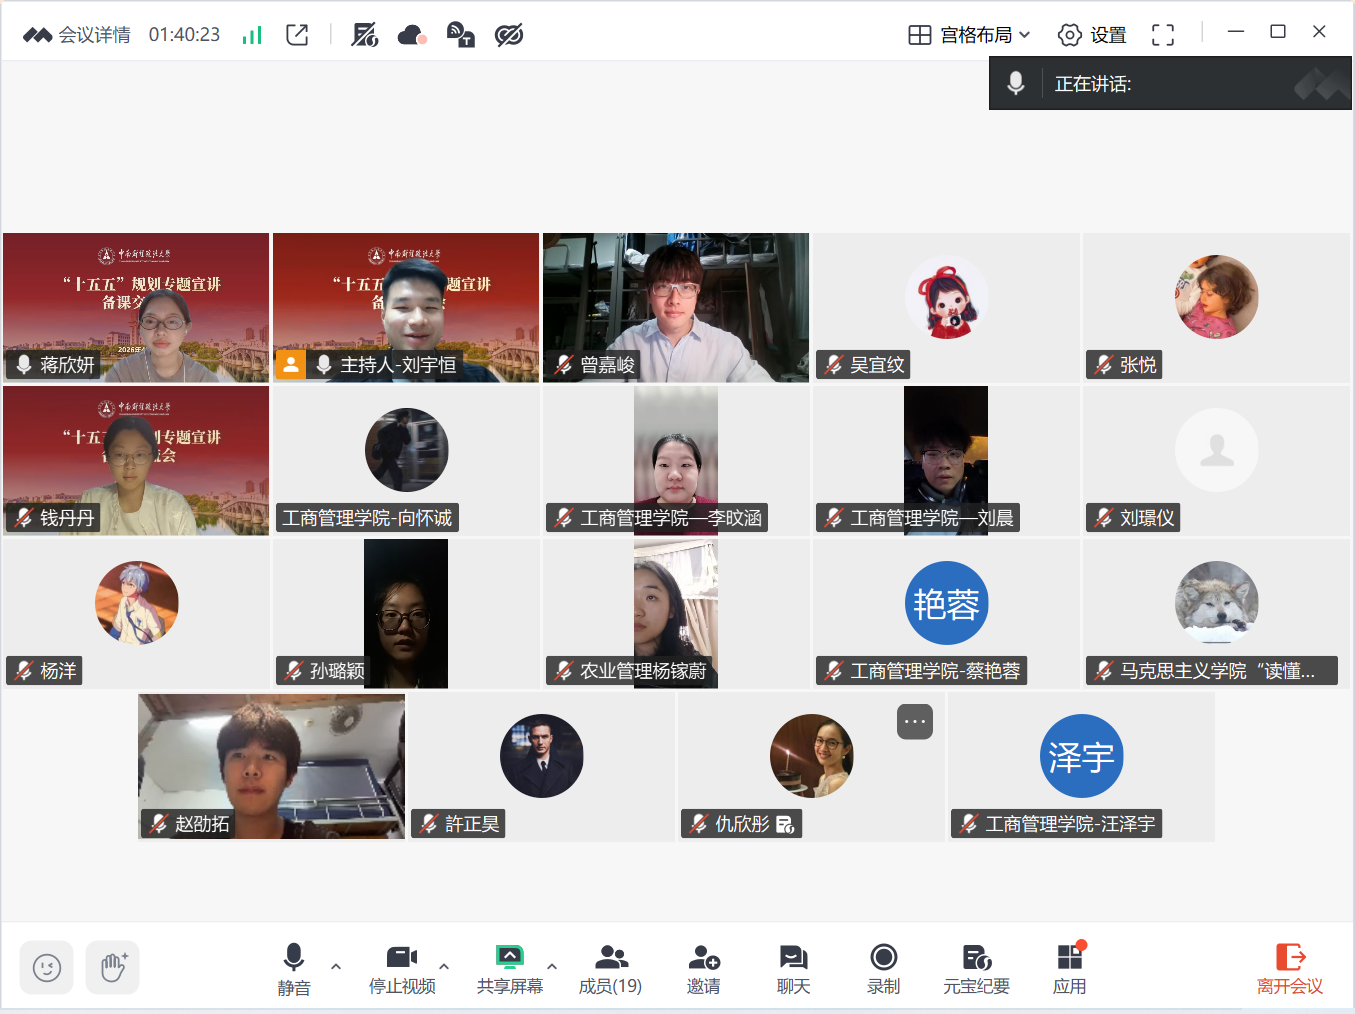Open the 聊天 chat panel
The image size is (1355, 1014).
(x=793, y=968)
